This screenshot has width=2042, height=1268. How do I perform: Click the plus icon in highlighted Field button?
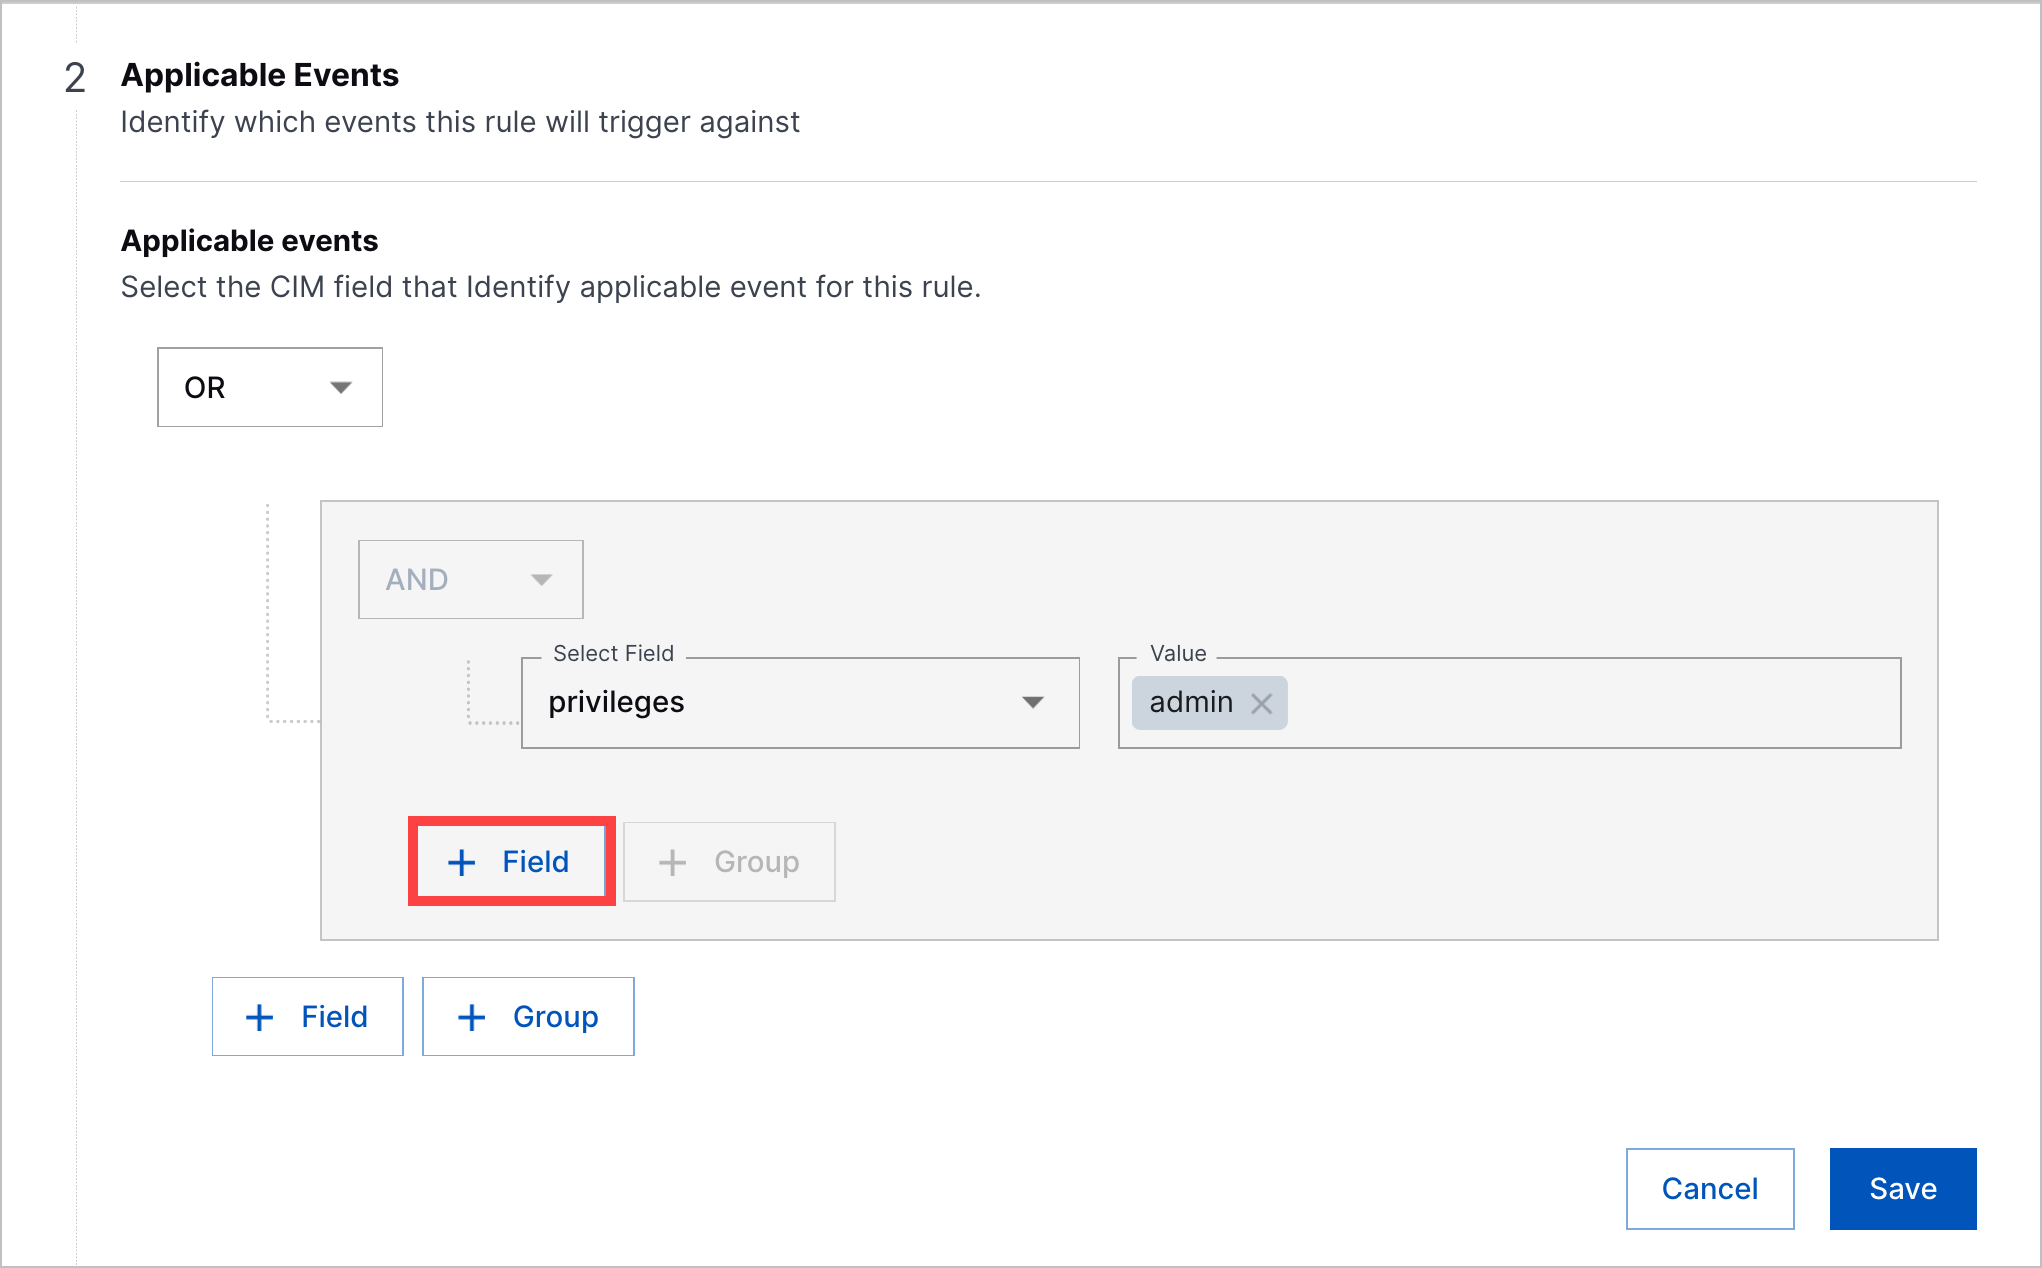461,861
